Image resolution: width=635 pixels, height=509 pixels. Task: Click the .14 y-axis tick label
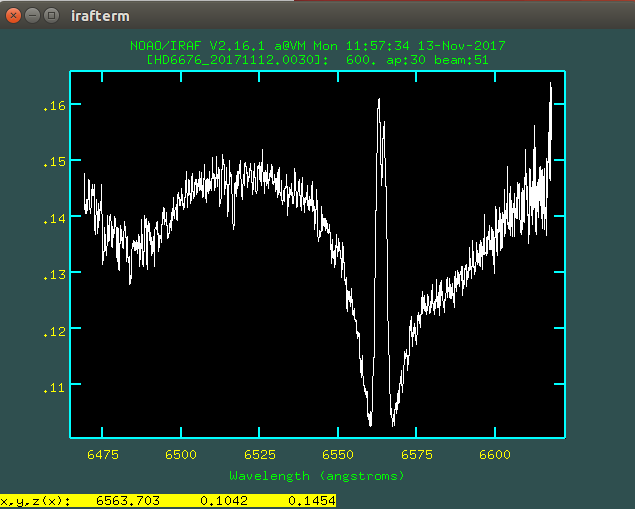54,217
